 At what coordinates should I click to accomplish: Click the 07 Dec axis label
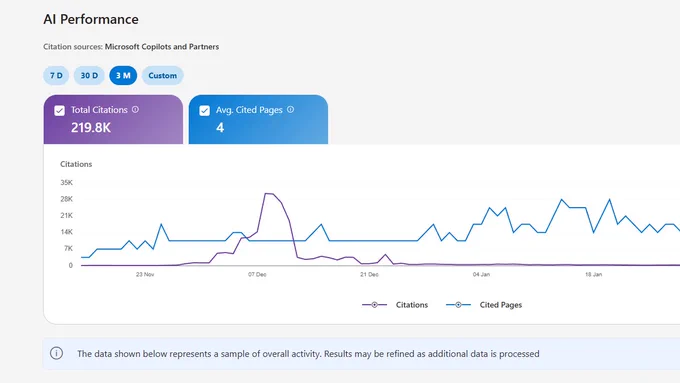coord(257,275)
